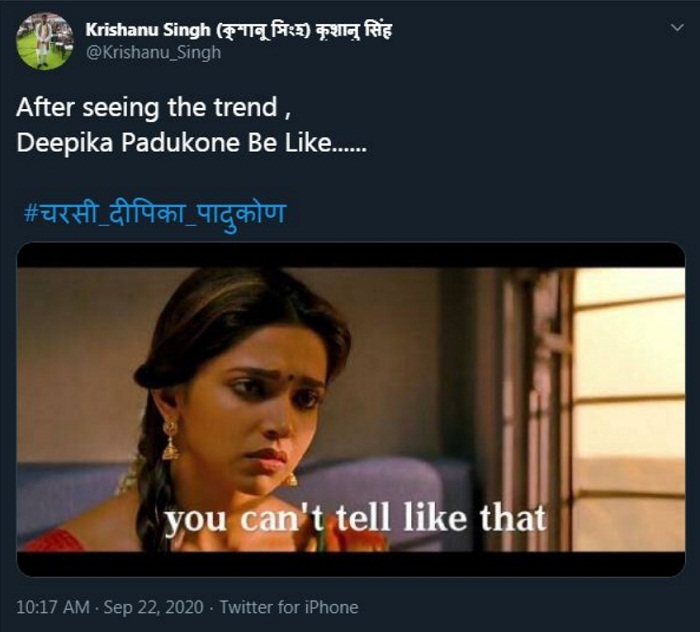
Task: Open the @Krishanu_Singh handle link
Action: [153, 52]
